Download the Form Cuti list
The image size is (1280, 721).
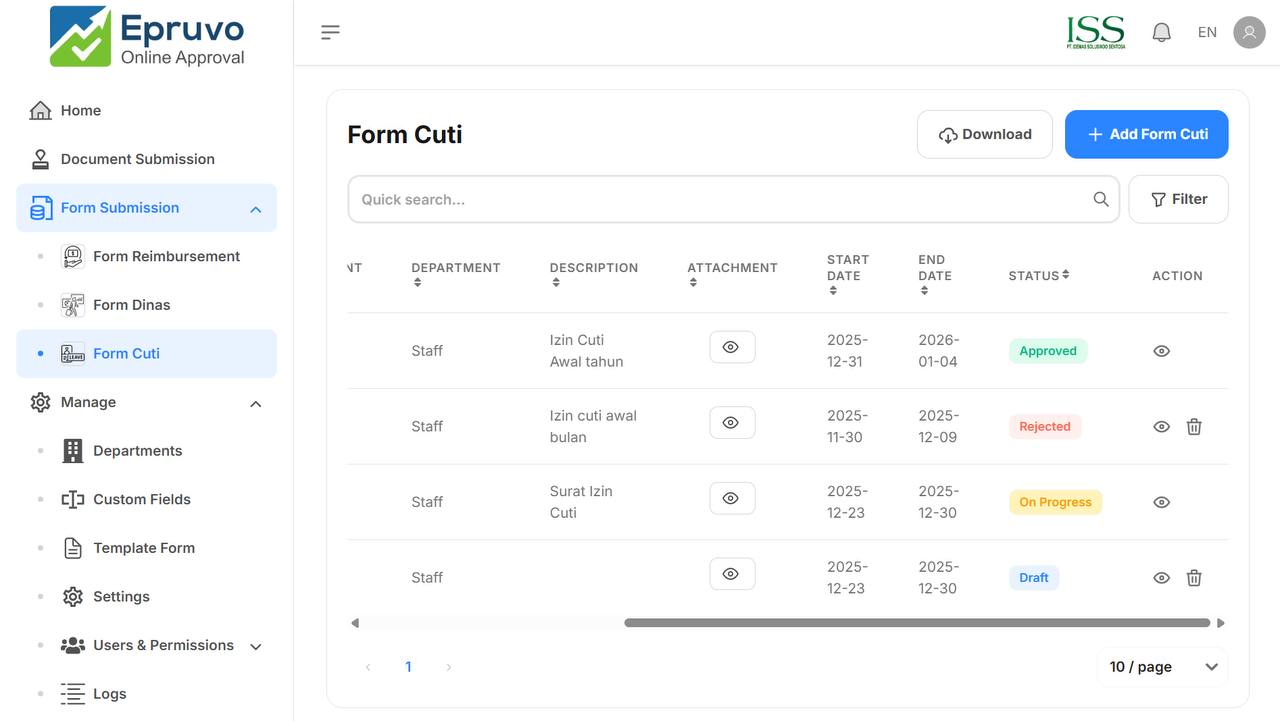click(984, 134)
